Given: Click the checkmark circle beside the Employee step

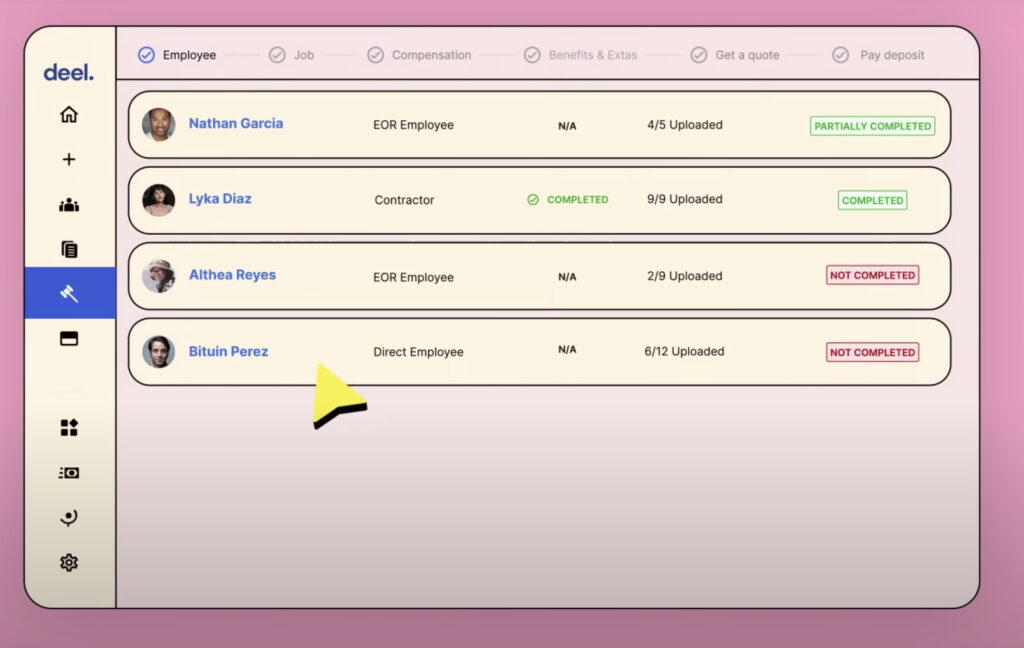Looking at the screenshot, I should tap(147, 55).
